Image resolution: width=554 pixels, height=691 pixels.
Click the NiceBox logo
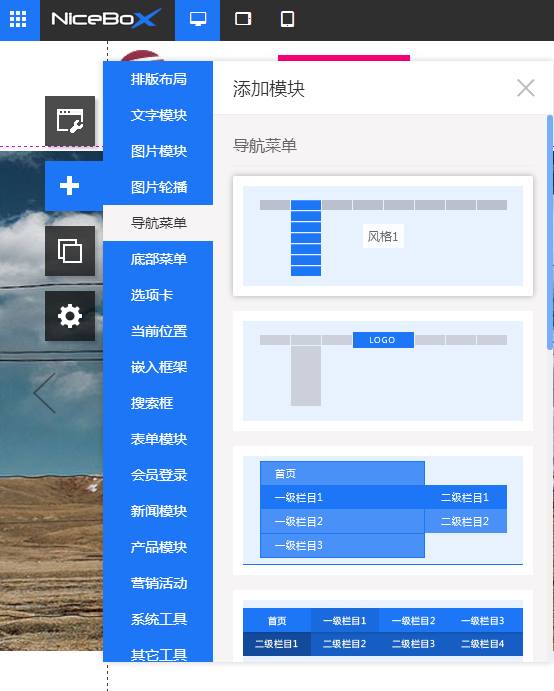(106, 19)
